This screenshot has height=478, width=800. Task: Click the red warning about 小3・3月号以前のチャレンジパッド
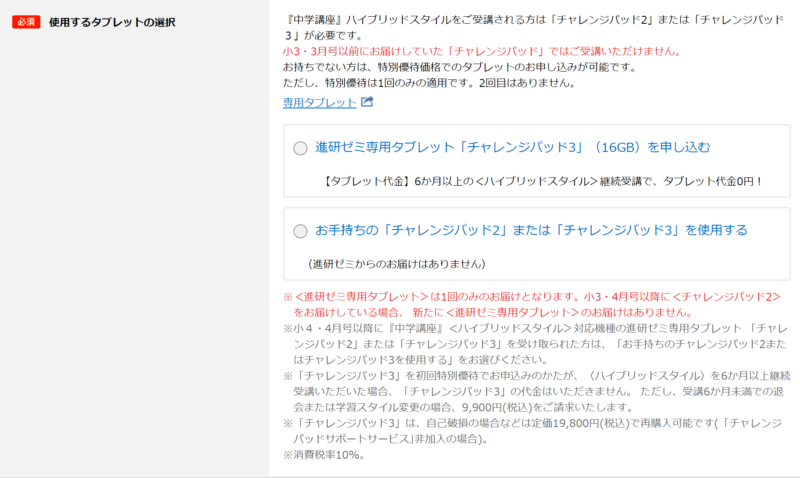pyautogui.click(x=482, y=52)
